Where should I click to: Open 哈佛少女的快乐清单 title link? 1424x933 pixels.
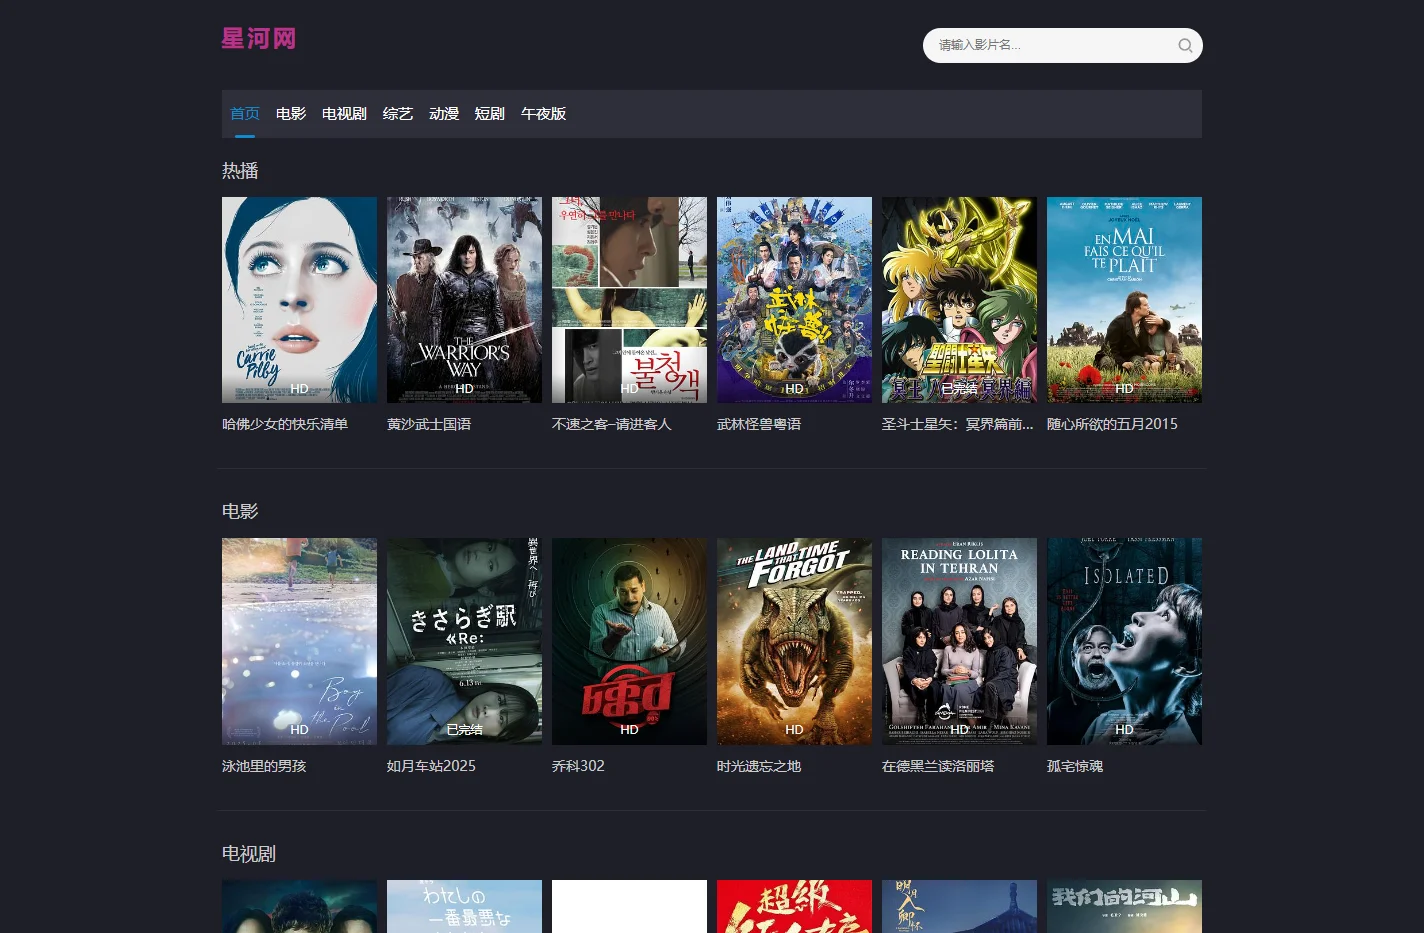(x=285, y=424)
